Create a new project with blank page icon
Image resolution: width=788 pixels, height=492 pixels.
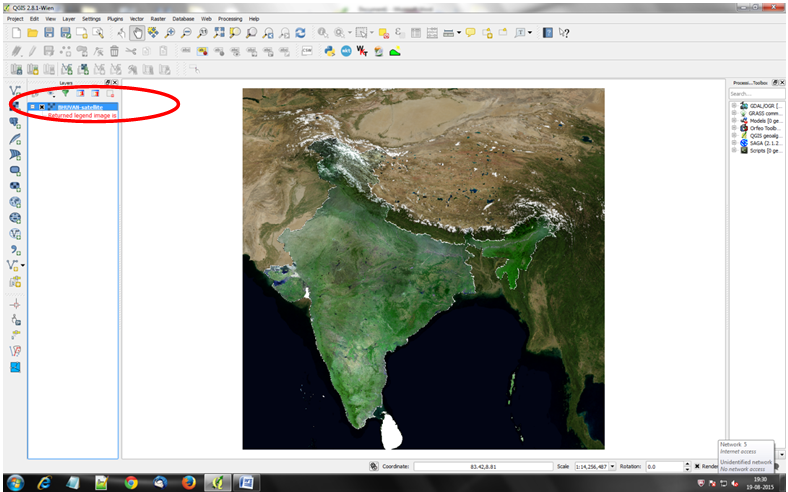pos(16,33)
